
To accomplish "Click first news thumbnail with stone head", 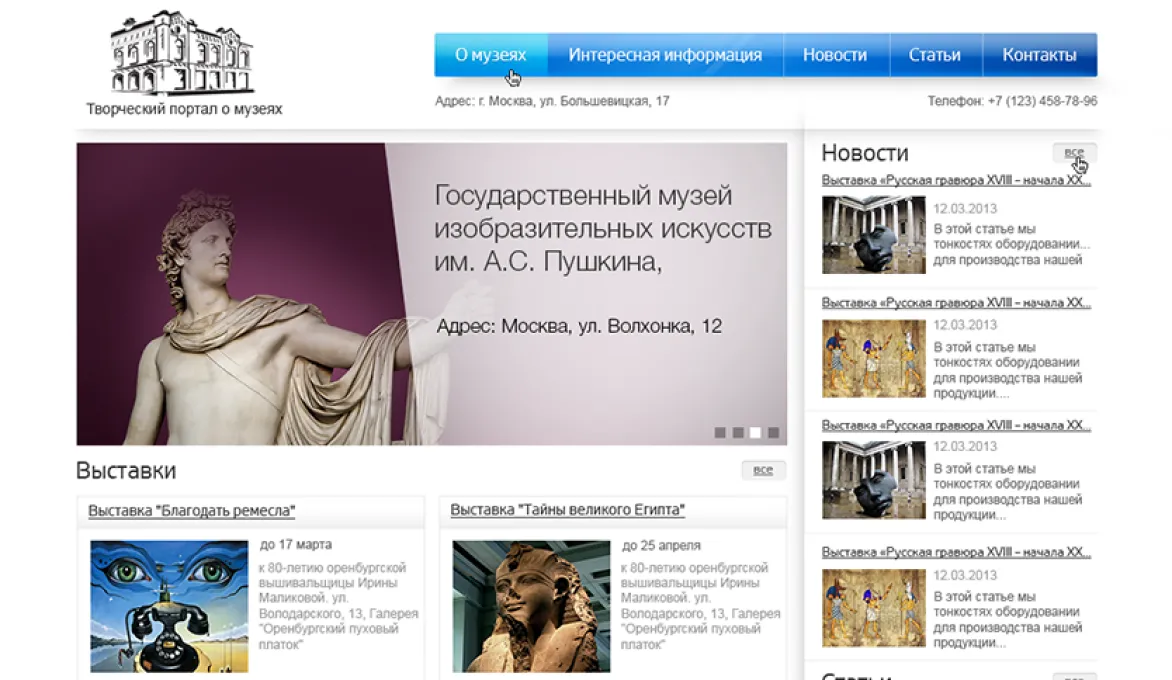I will [x=874, y=235].
